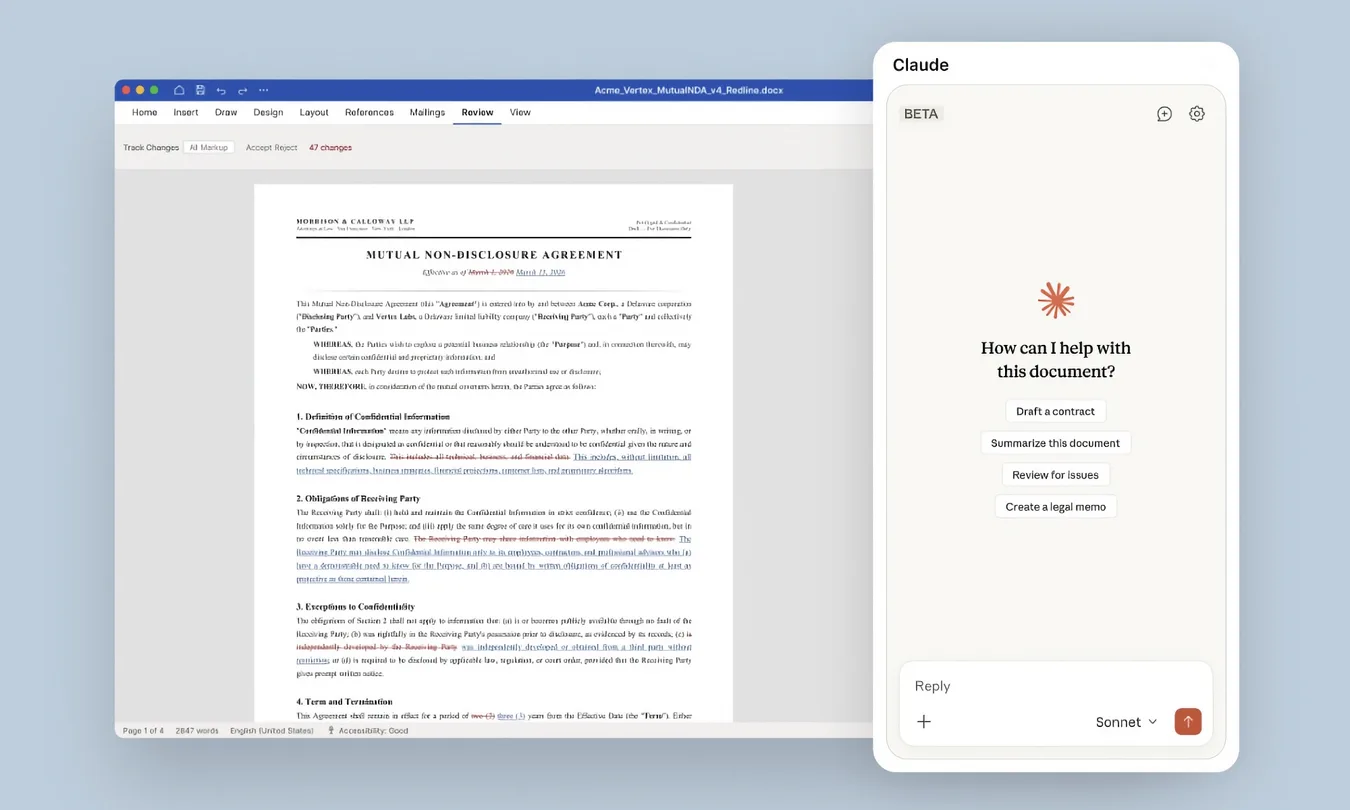Click the Review for issues suggestion

coord(1055,474)
